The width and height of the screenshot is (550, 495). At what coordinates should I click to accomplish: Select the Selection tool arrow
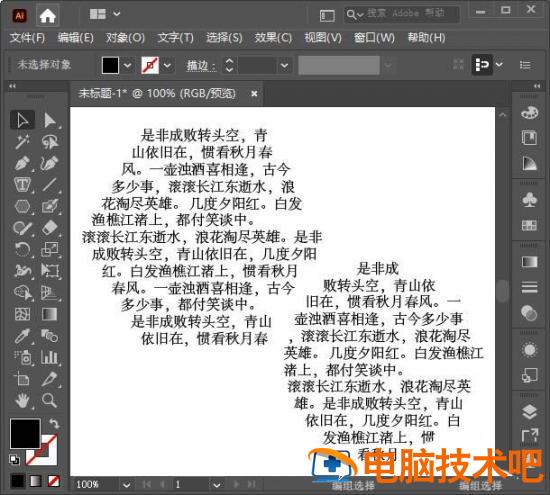pyautogui.click(x=22, y=120)
